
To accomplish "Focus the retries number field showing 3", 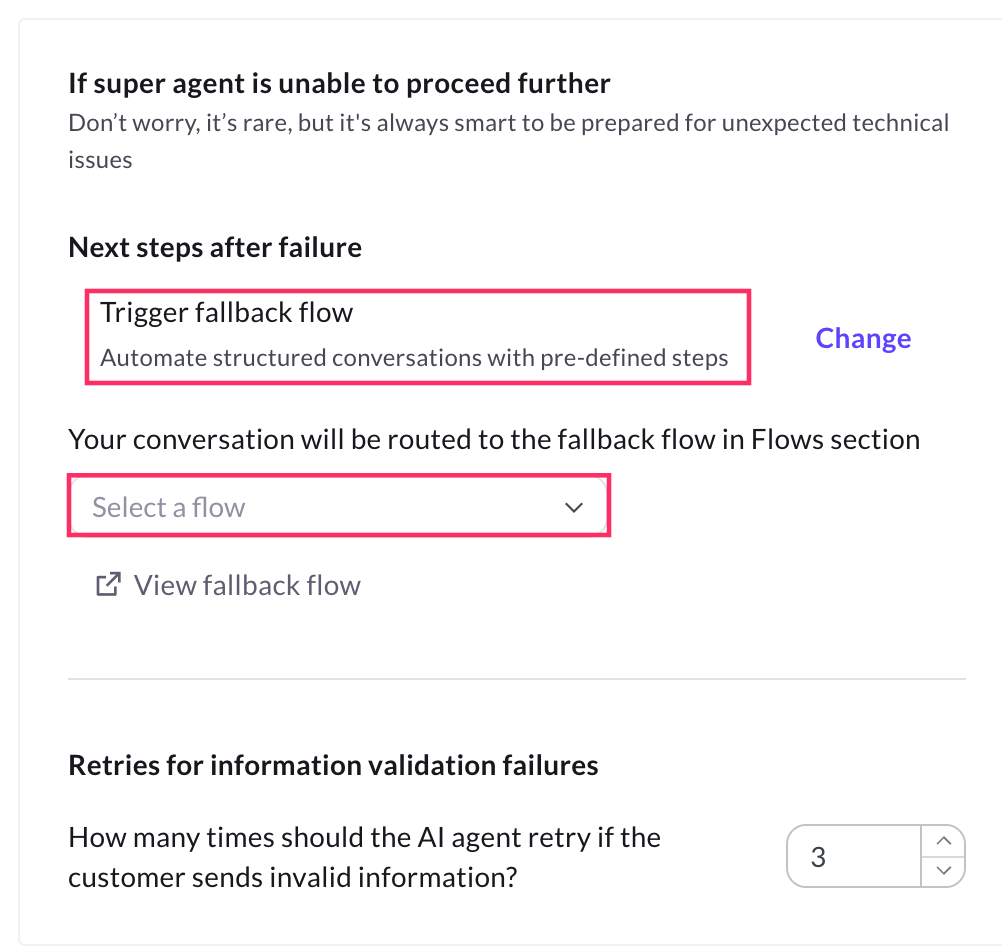I will pyautogui.click(x=853, y=857).
